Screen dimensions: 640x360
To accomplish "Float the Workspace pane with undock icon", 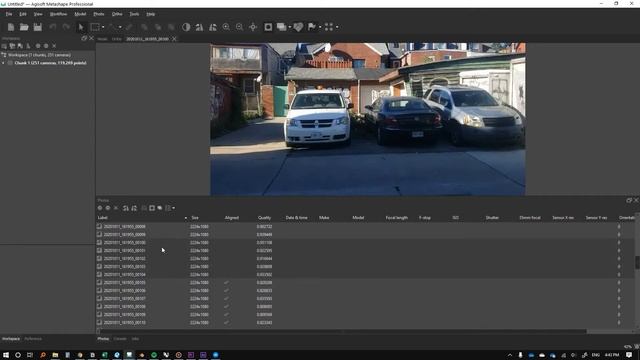I will 84,38.
